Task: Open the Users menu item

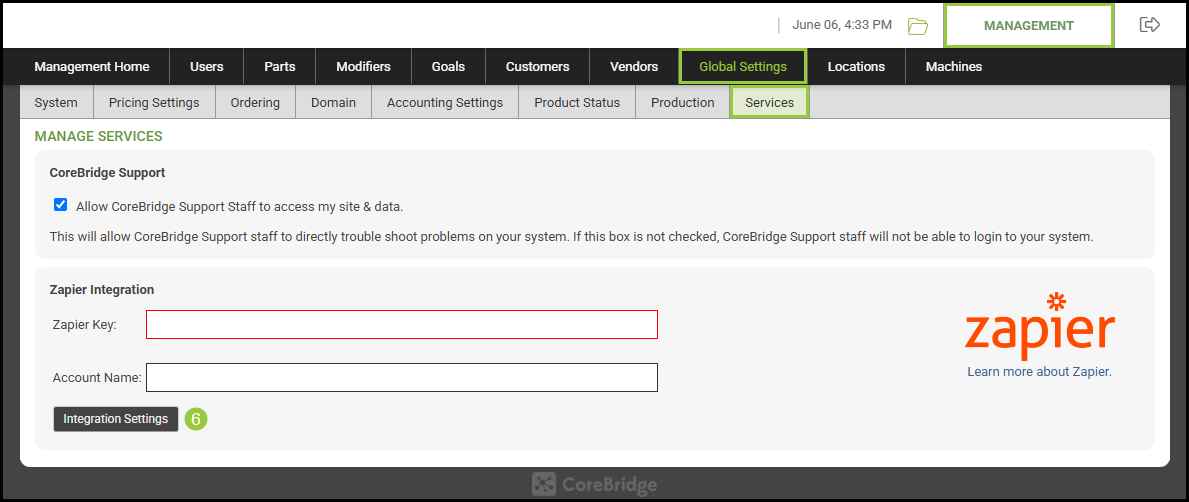Action: click(x=206, y=67)
